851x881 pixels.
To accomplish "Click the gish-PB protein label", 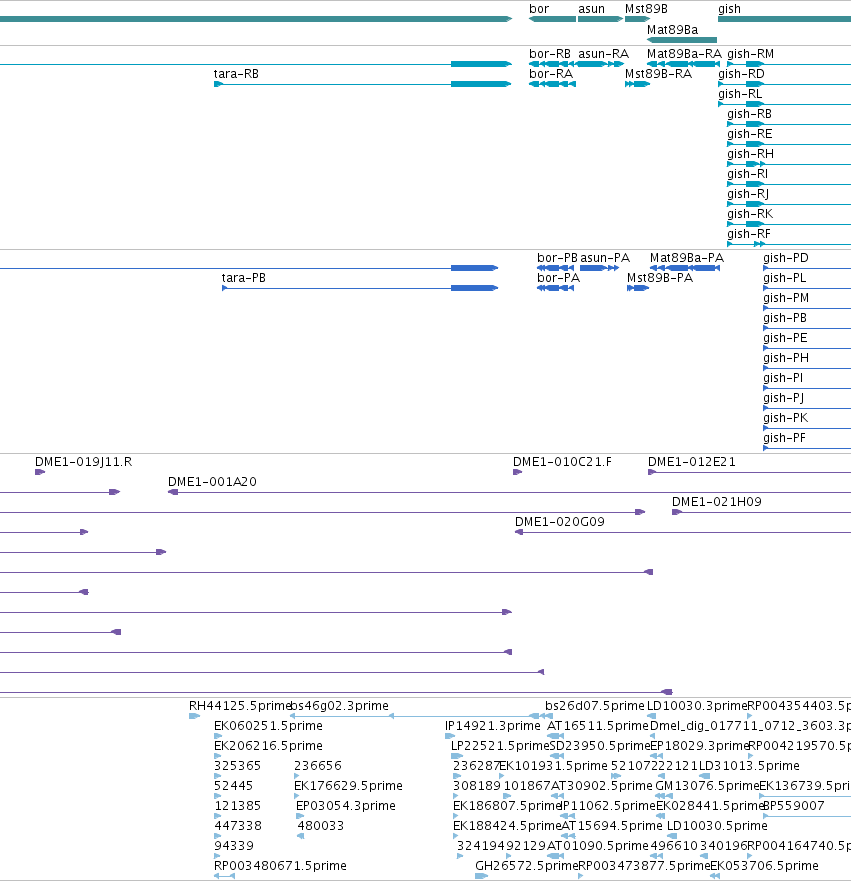I will coord(785,318).
